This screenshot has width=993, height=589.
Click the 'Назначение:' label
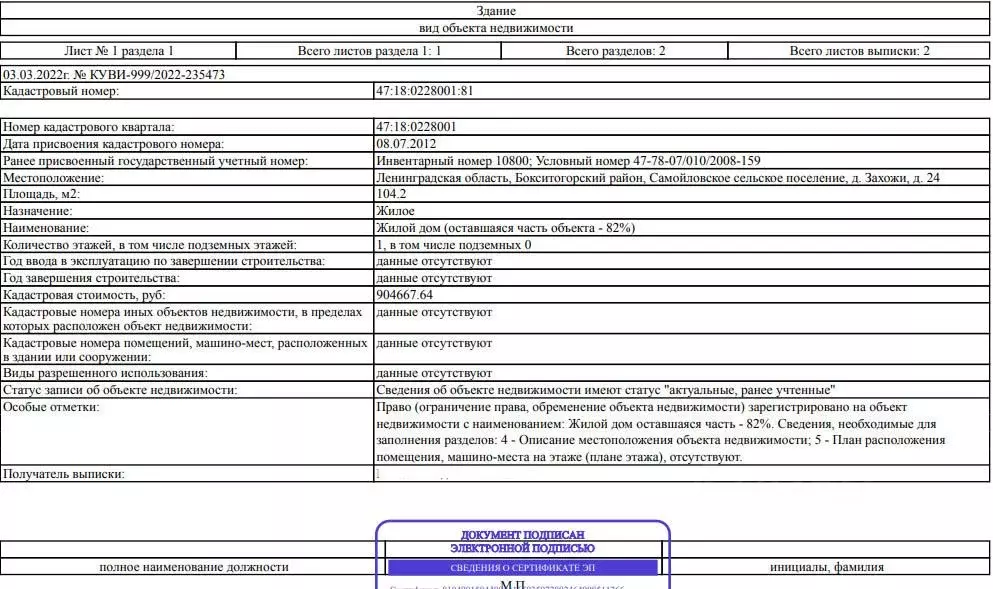pyautogui.click(x=37, y=211)
